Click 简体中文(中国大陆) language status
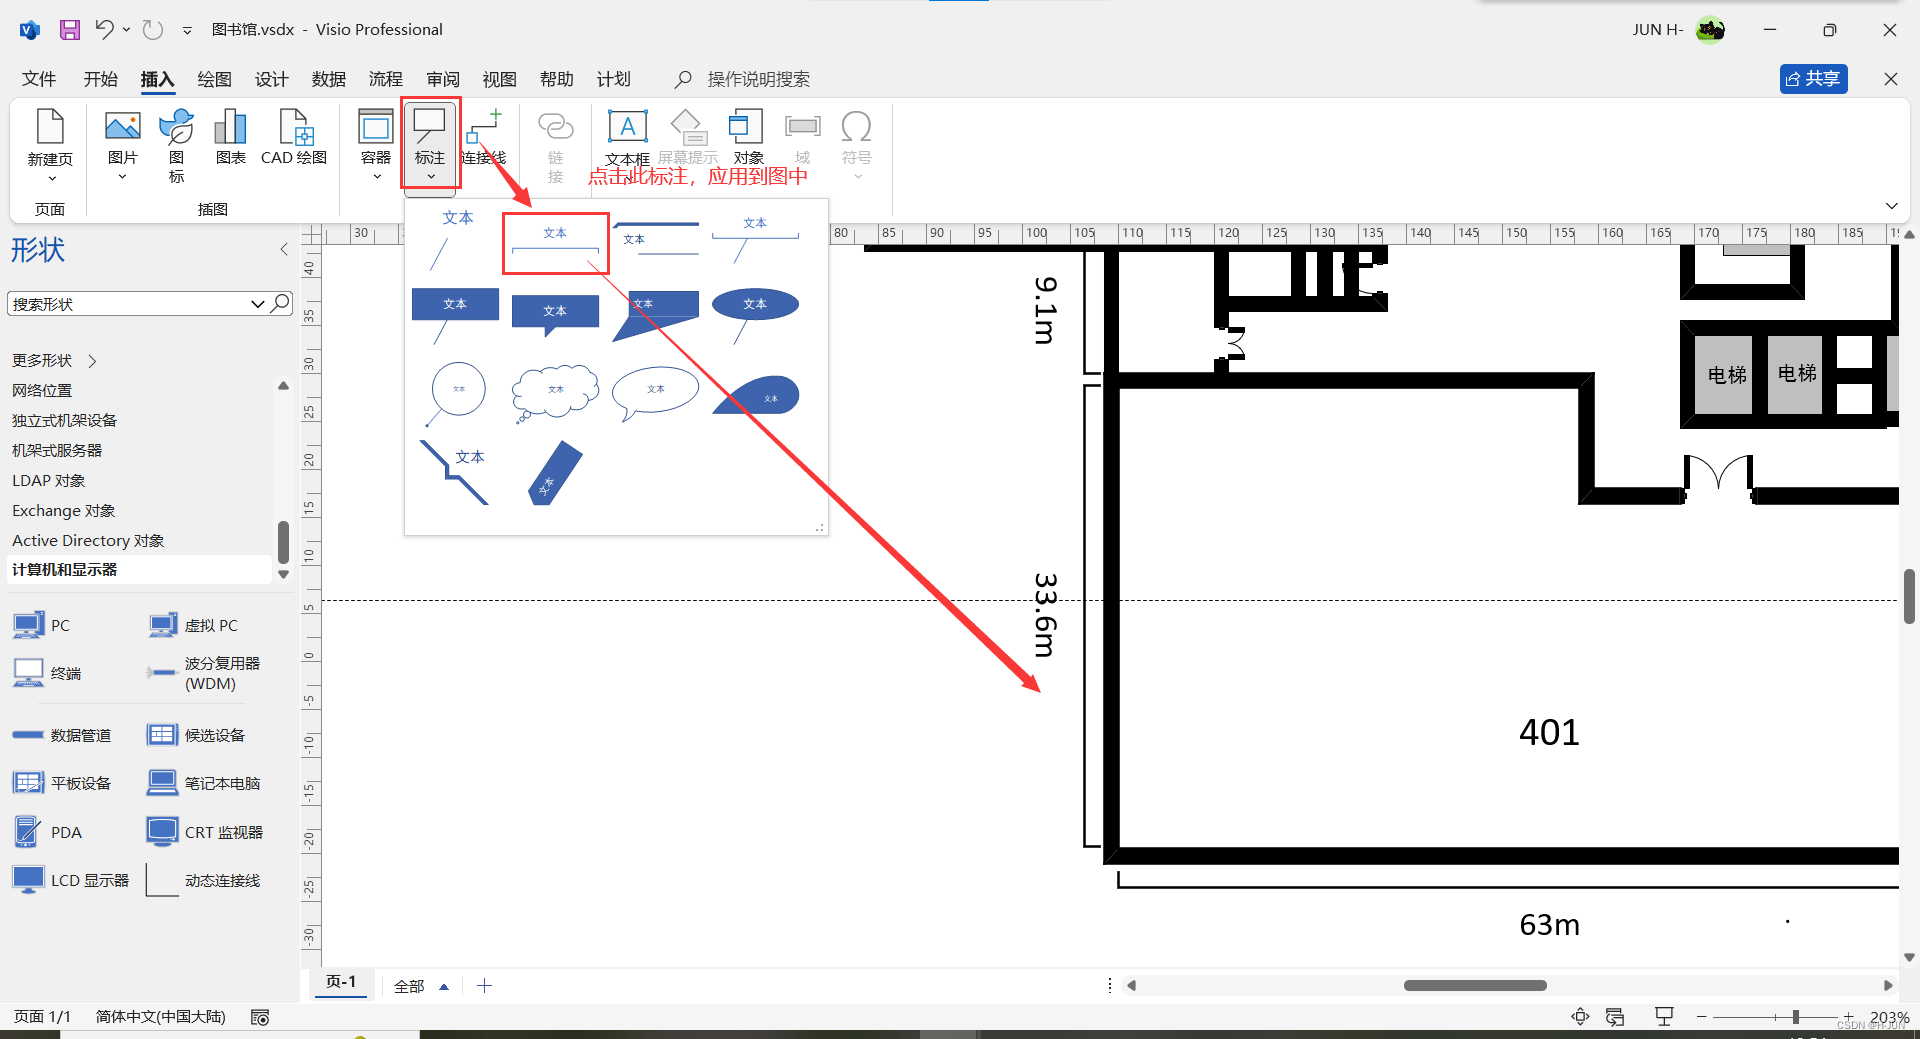 [161, 1016]
